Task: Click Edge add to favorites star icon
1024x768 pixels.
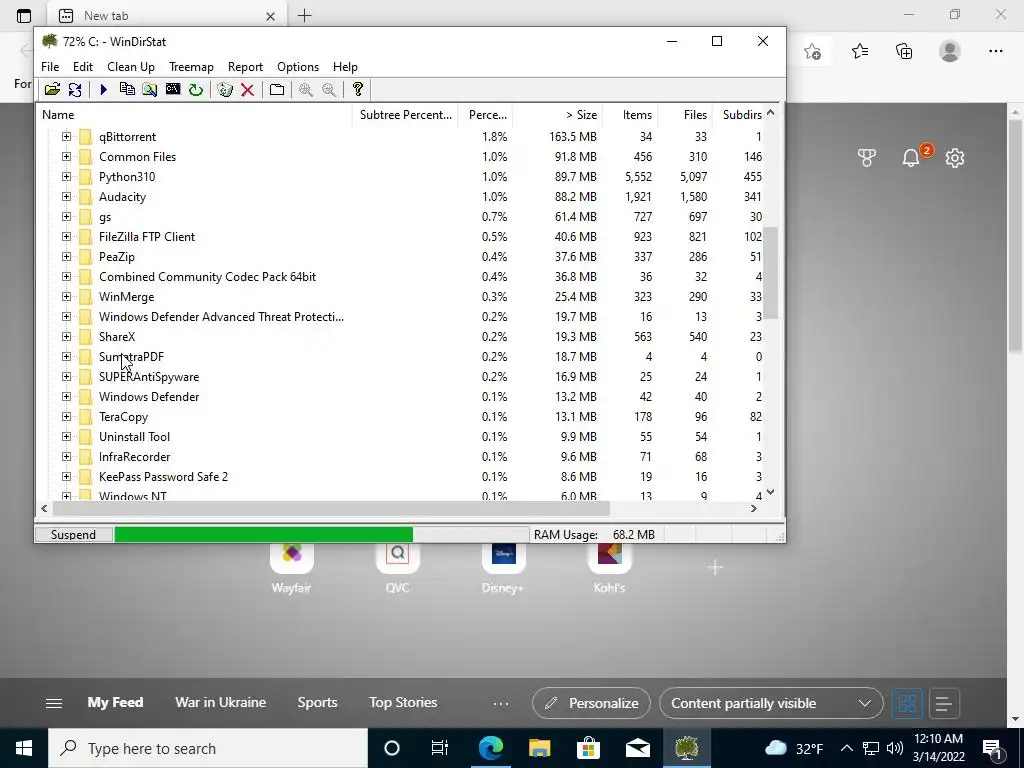Action: (x=812, y=51)
